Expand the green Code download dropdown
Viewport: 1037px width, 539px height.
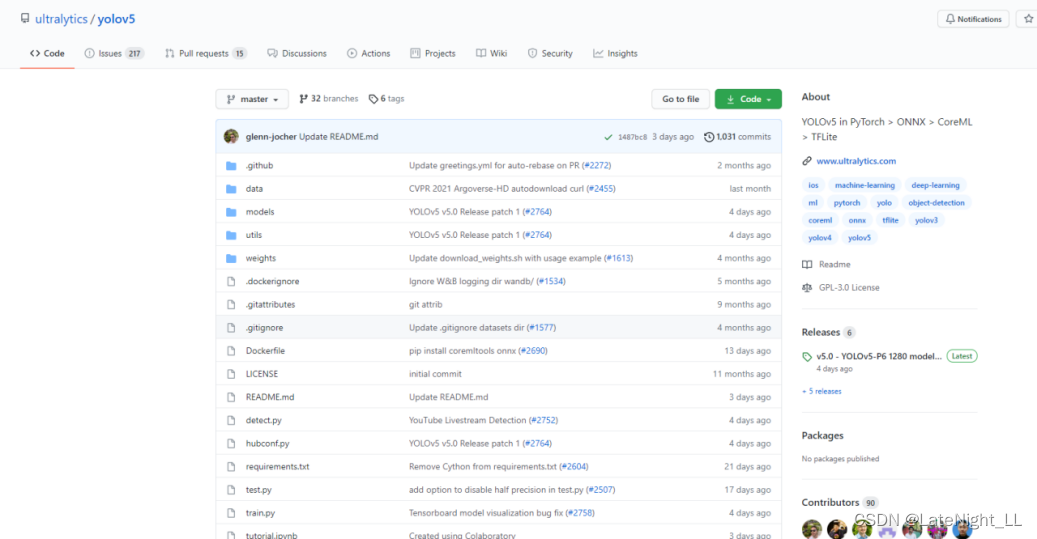pos(748,99)
